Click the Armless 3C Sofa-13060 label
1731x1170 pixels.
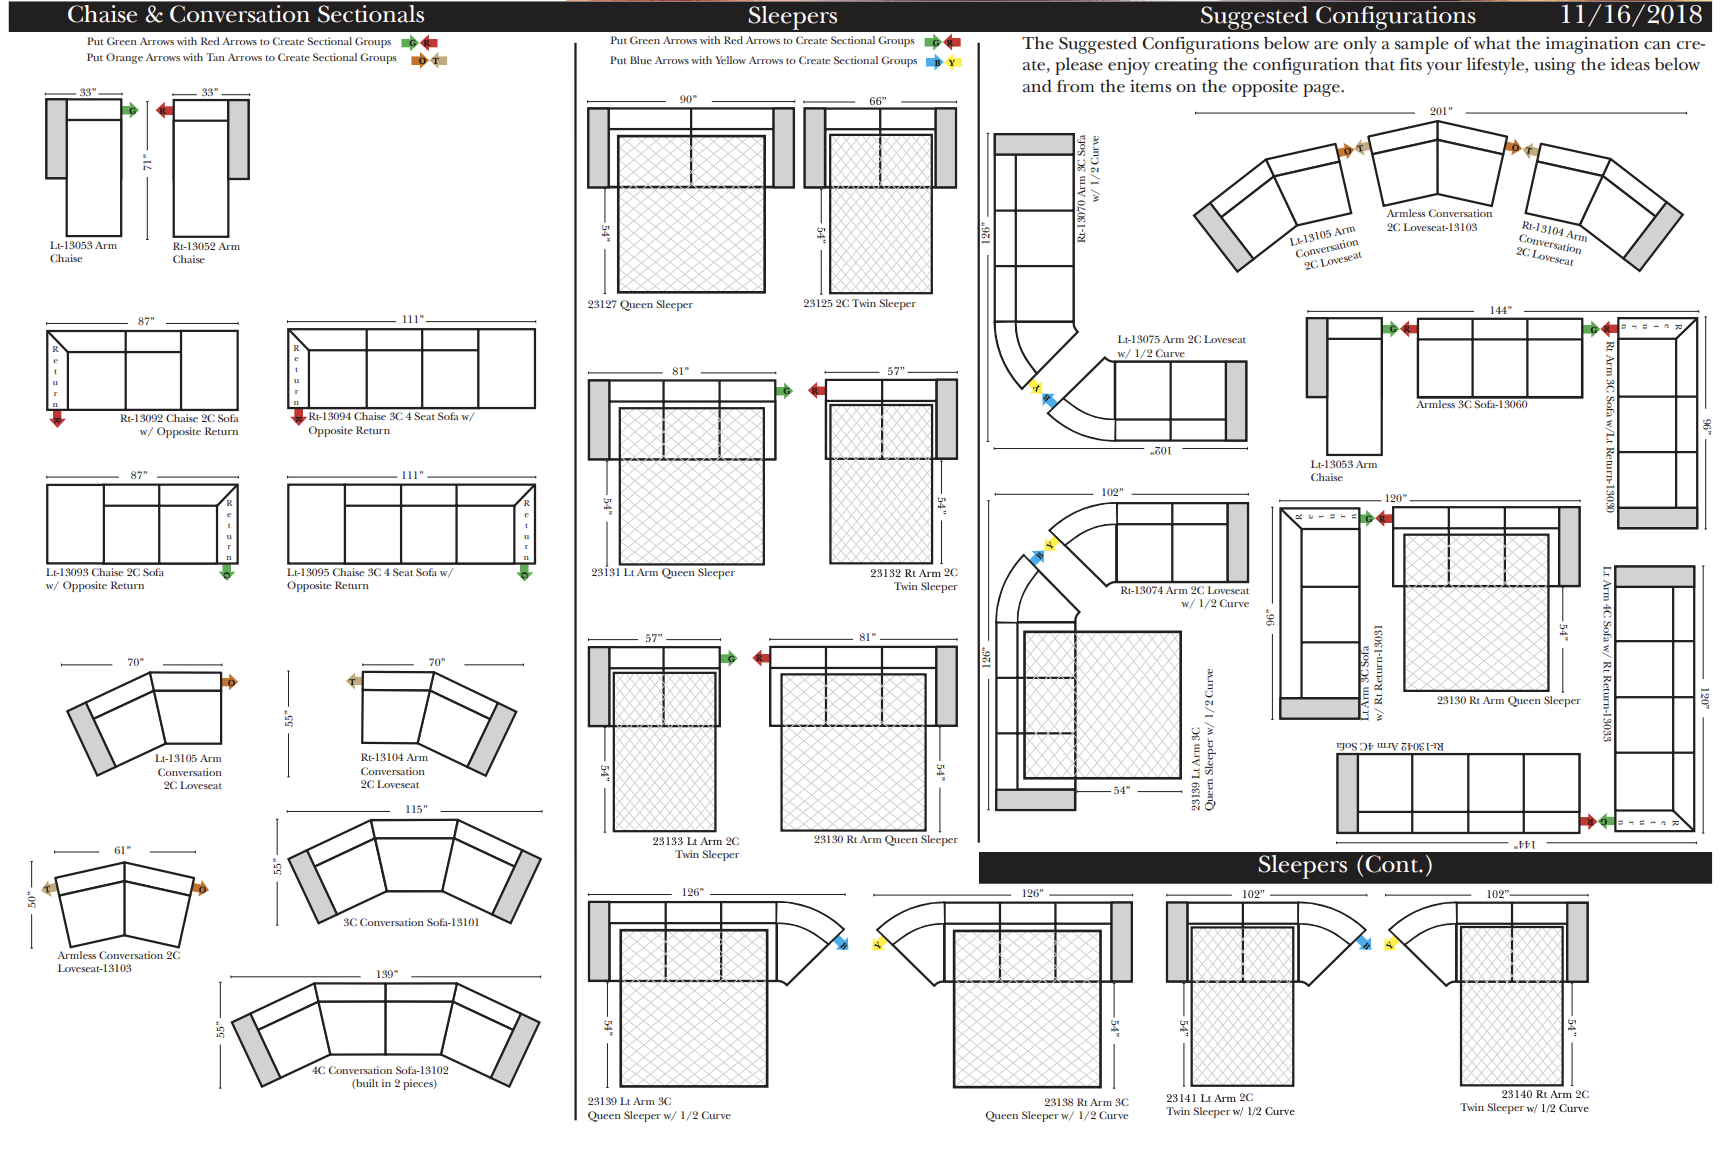pos(1471,405)
